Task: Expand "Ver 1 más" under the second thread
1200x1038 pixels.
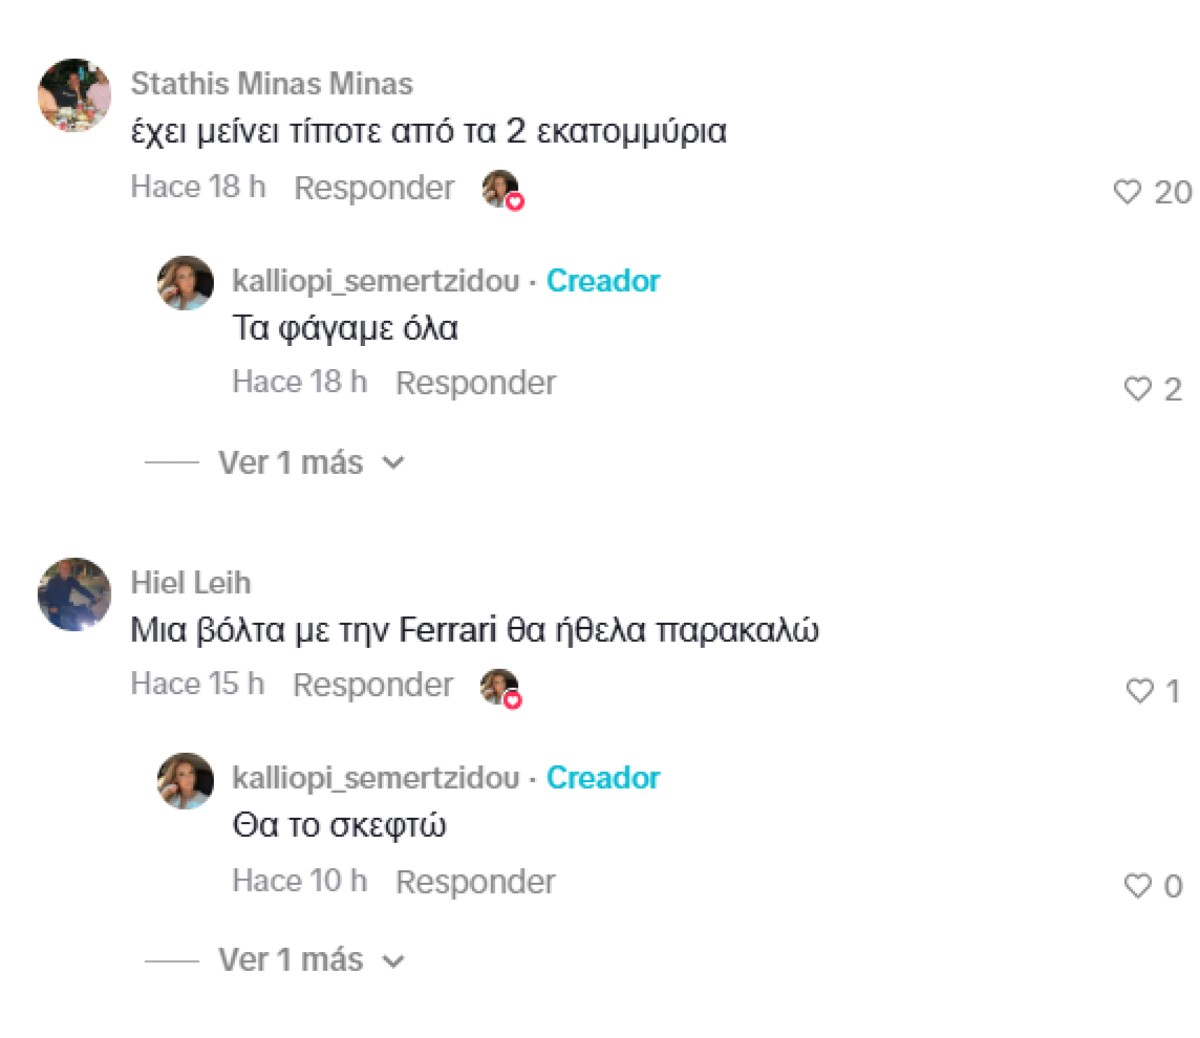Action: pos(290,959)
